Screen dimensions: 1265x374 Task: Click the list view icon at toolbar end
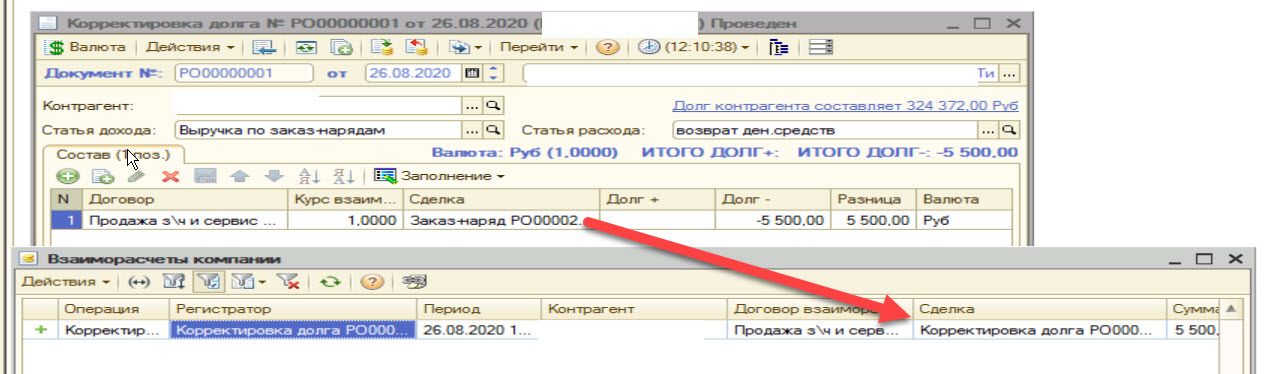821,46
